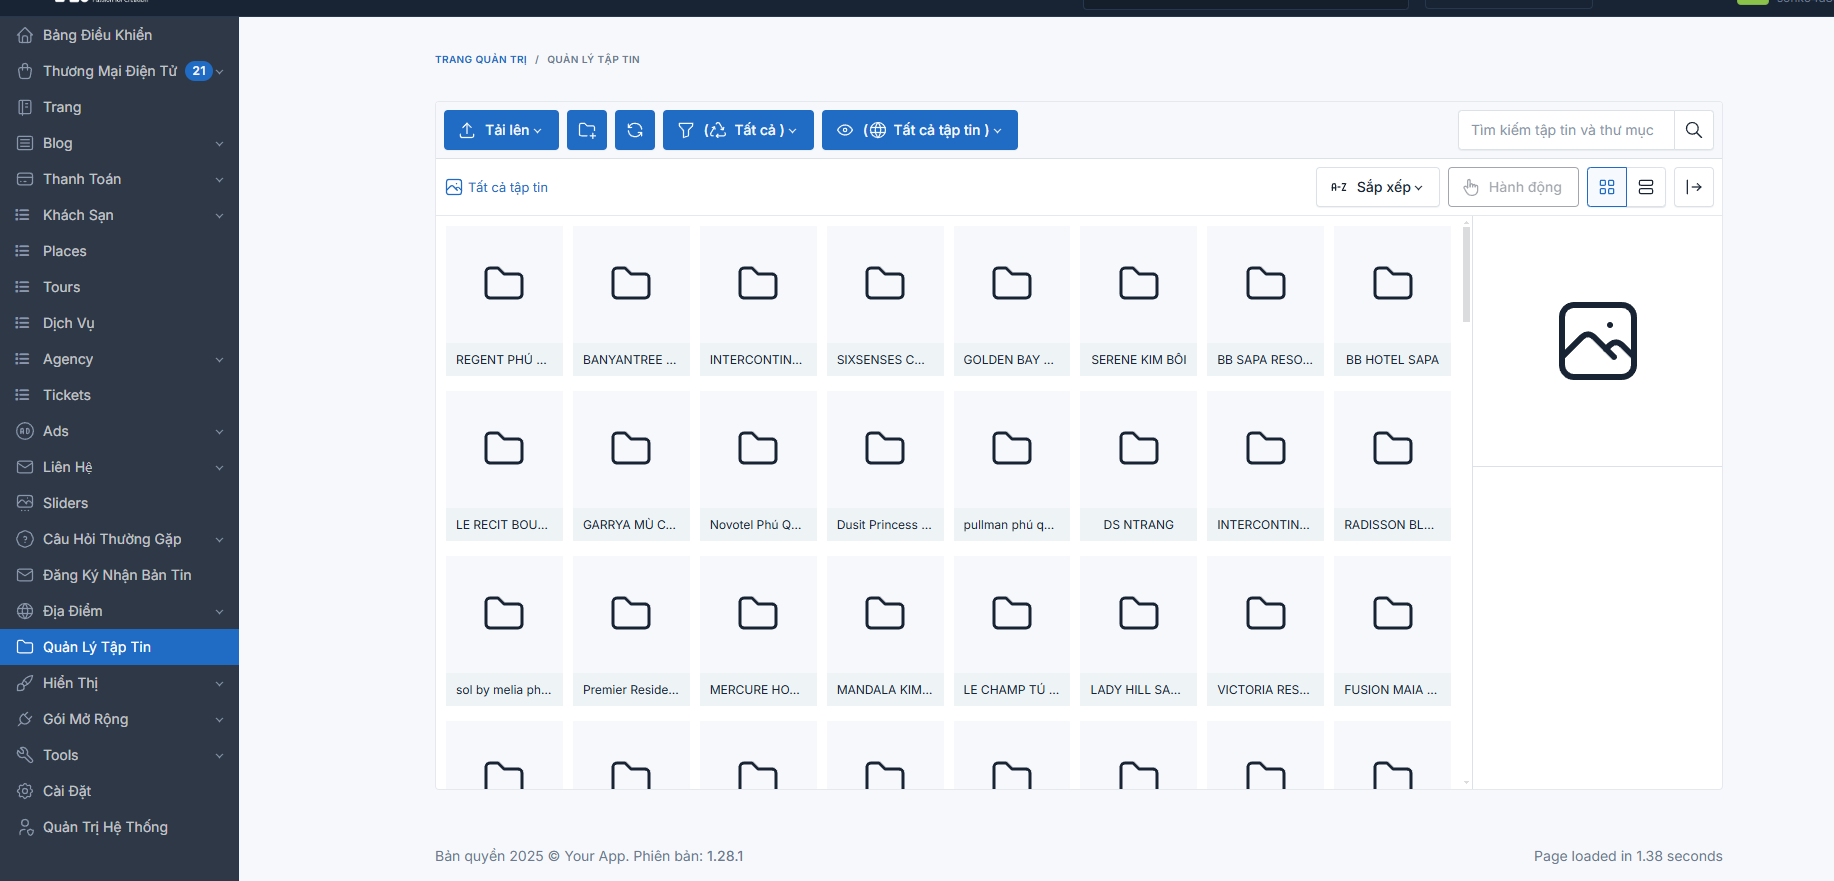Select the LE CHAMP TÚ folder
Image resolution: width=1834 pixels, height=881 pixels.
point(1012,631)
